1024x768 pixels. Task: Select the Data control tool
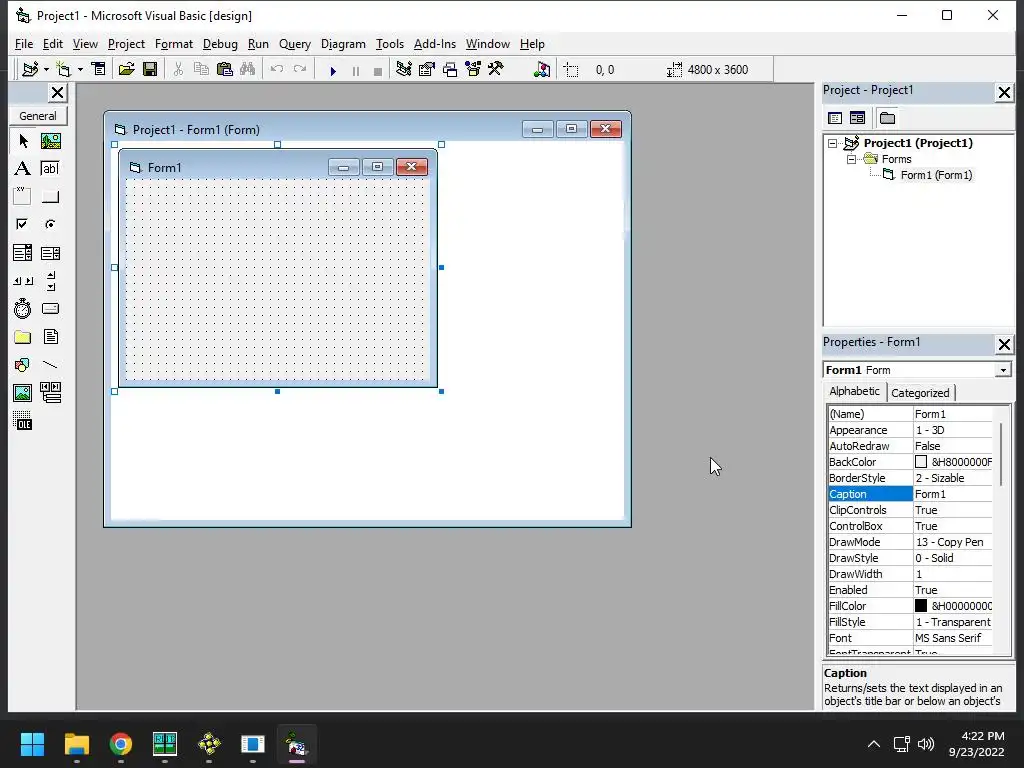pyautogui.click(x=50, y=392)
